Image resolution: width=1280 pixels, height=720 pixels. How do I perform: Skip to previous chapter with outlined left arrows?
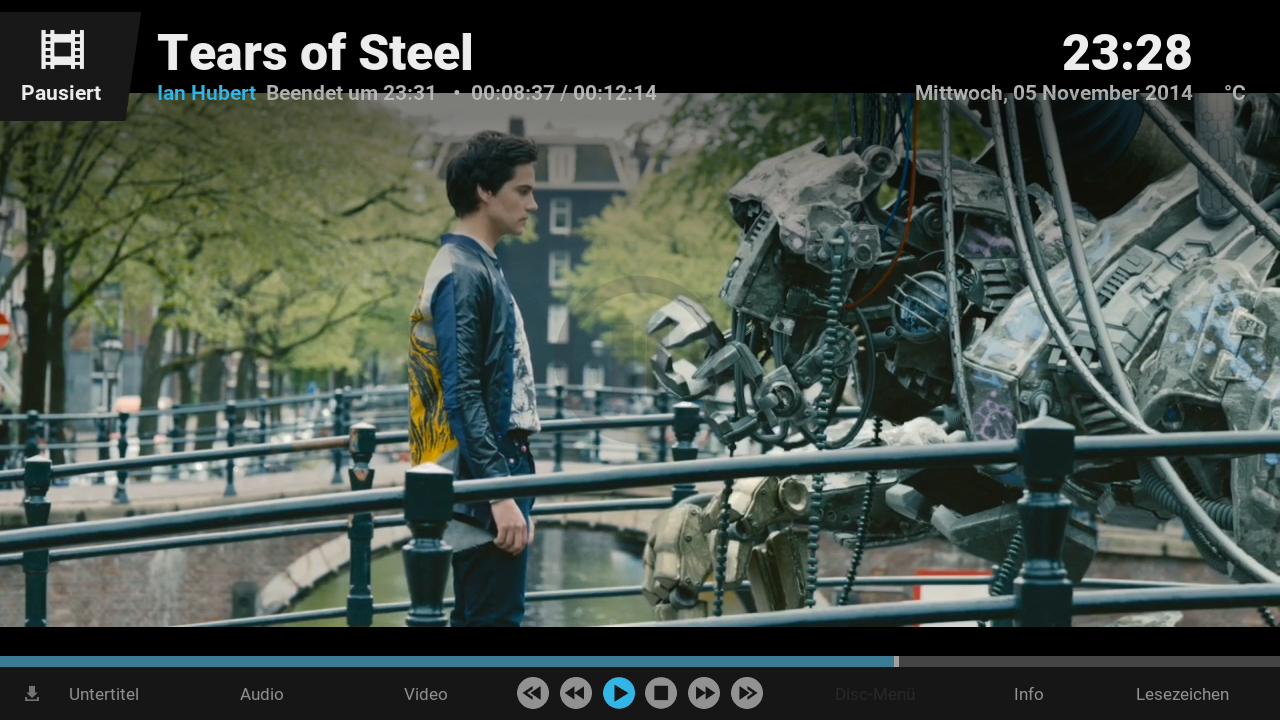coord(533,693)
